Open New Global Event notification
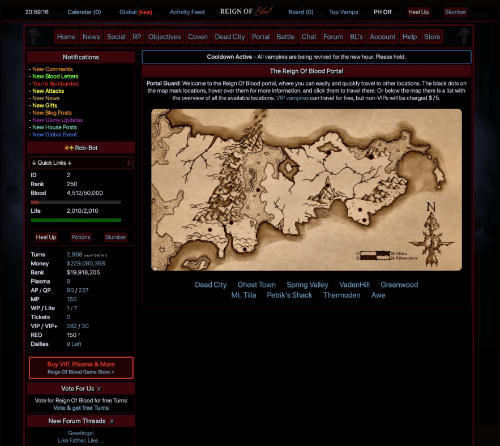The image size is (500, 446). pos(55,135)
